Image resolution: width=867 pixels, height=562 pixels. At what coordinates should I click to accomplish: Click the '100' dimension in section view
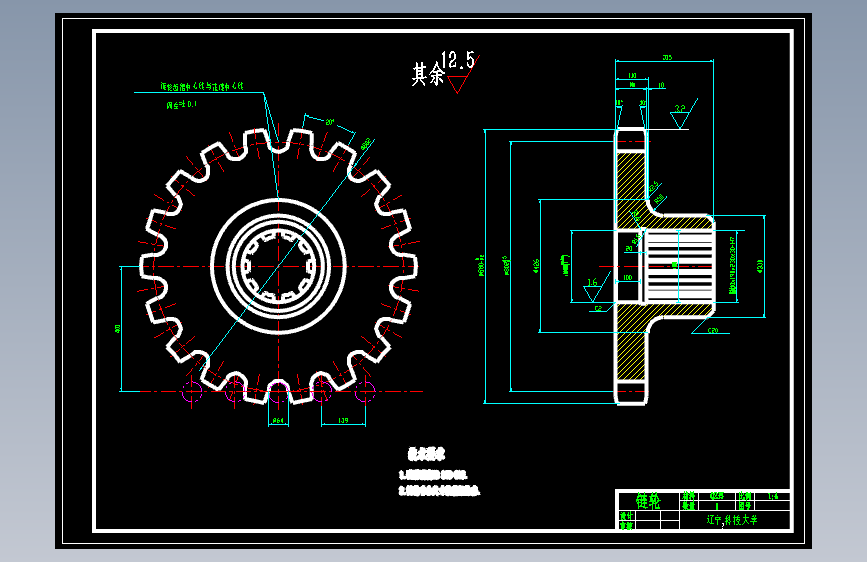(x=628, y=278)
